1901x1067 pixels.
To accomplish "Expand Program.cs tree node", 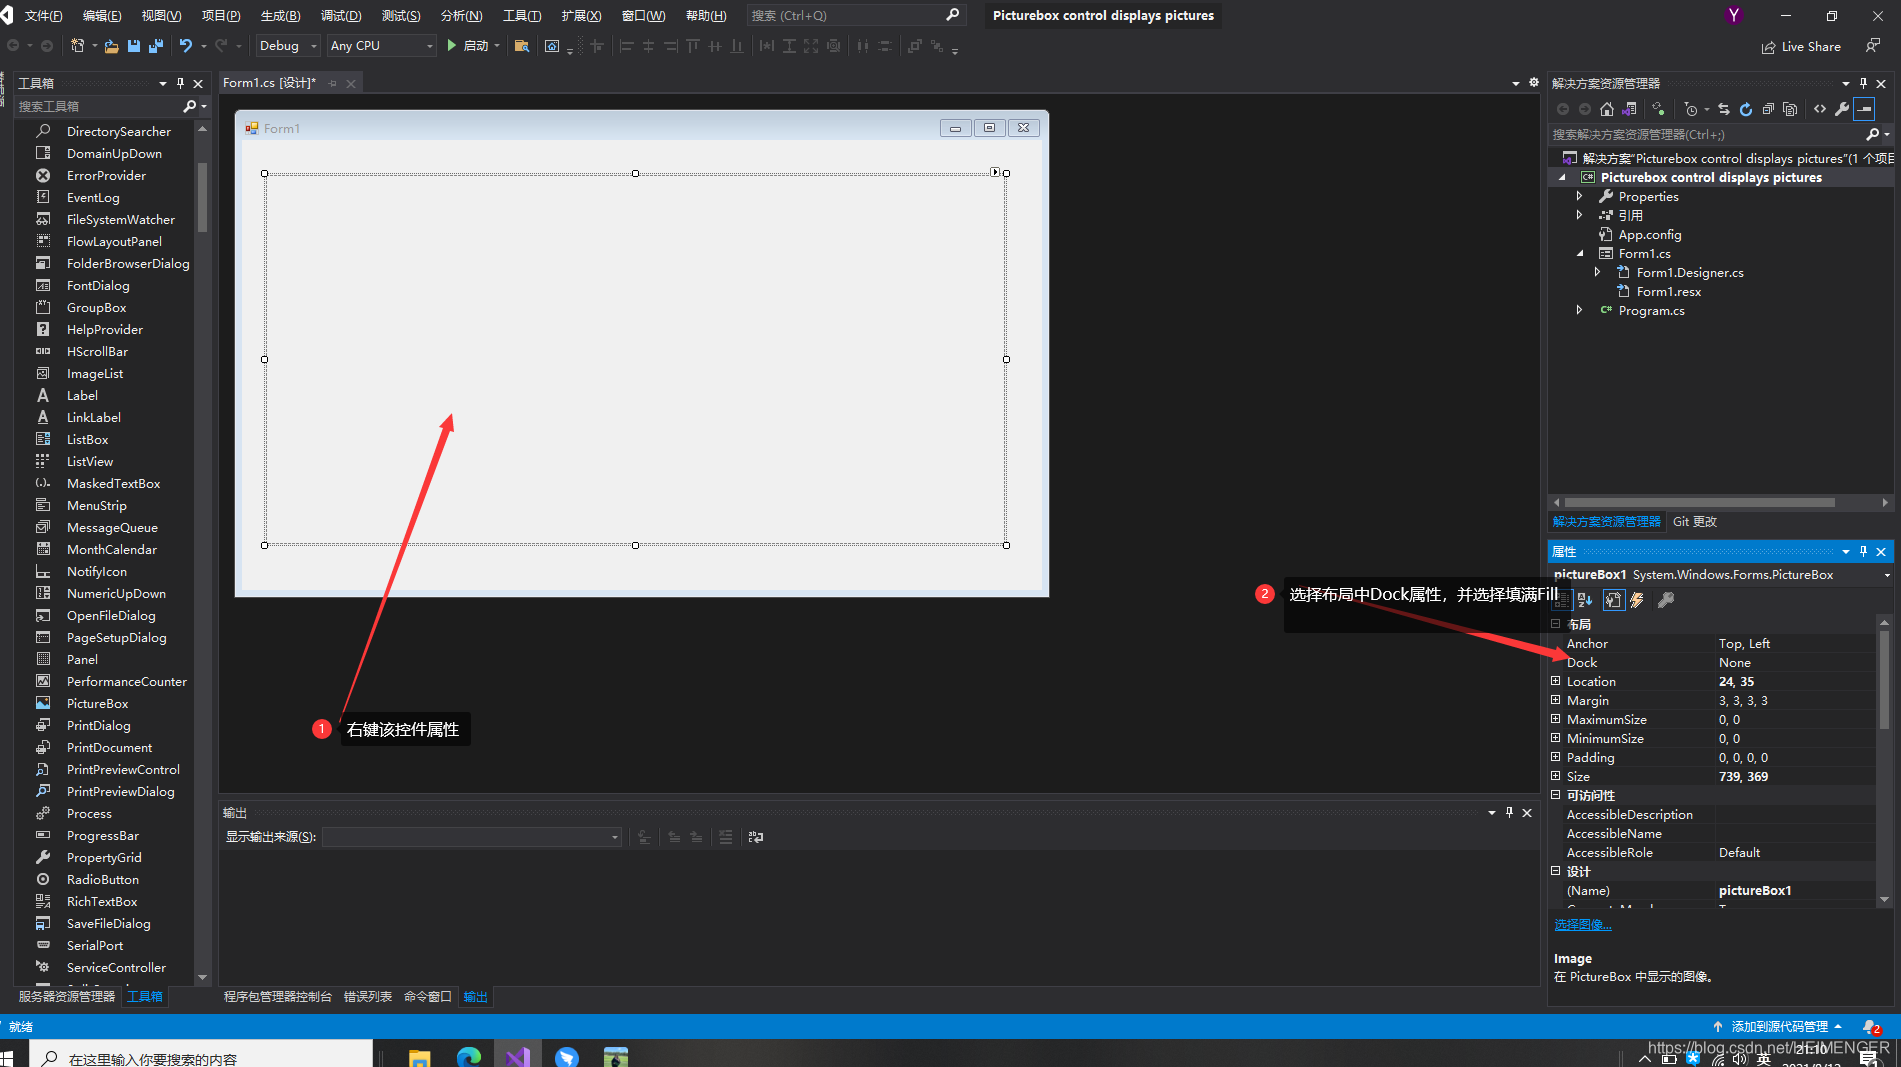I will (1580, 310).
